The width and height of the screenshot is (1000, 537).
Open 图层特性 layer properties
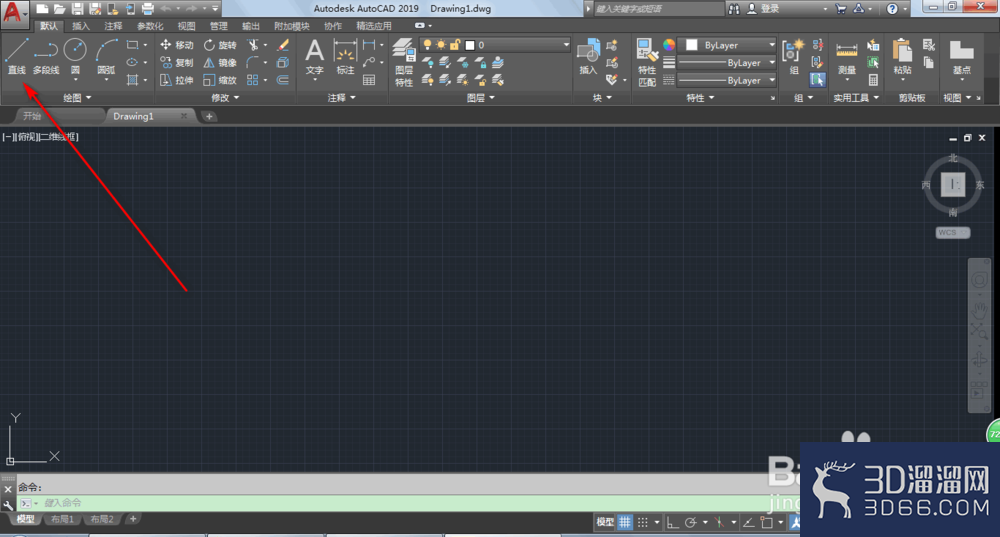(404, 62)
